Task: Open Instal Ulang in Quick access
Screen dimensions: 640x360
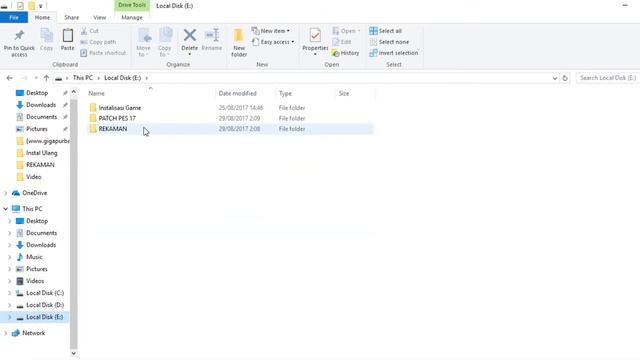Action: [41, 153]
